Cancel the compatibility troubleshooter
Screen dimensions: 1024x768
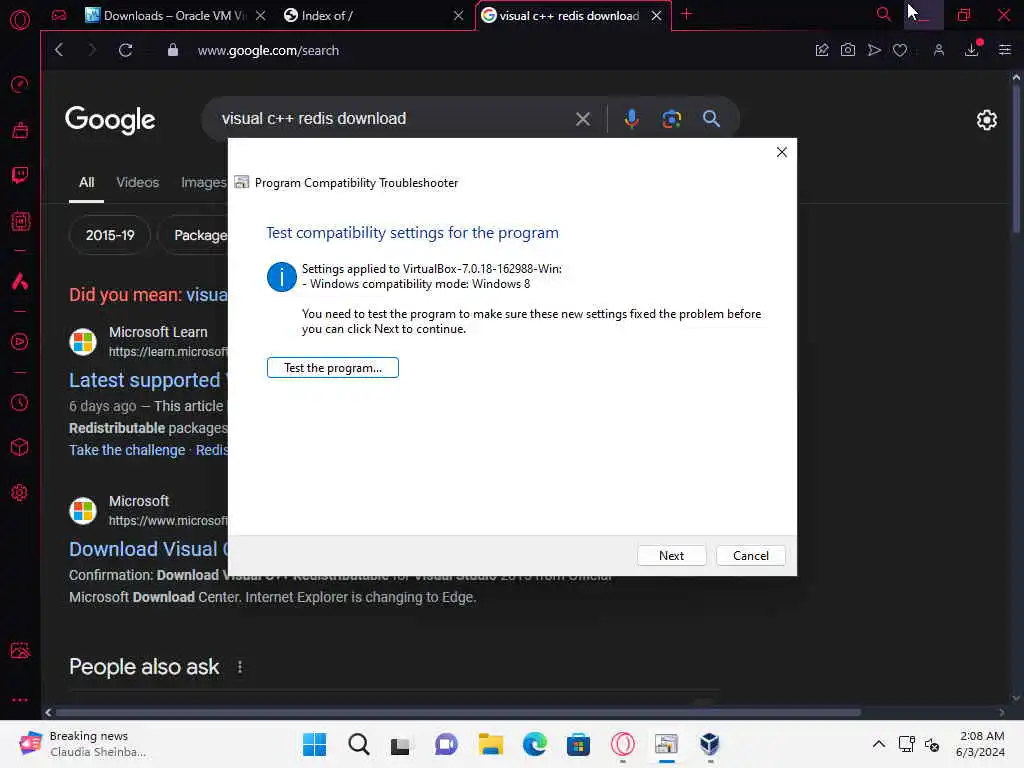click(750, 556)
